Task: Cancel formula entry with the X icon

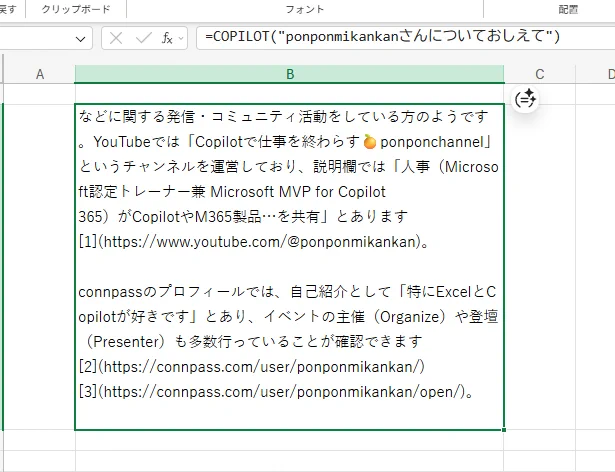Action: (116, 38)
